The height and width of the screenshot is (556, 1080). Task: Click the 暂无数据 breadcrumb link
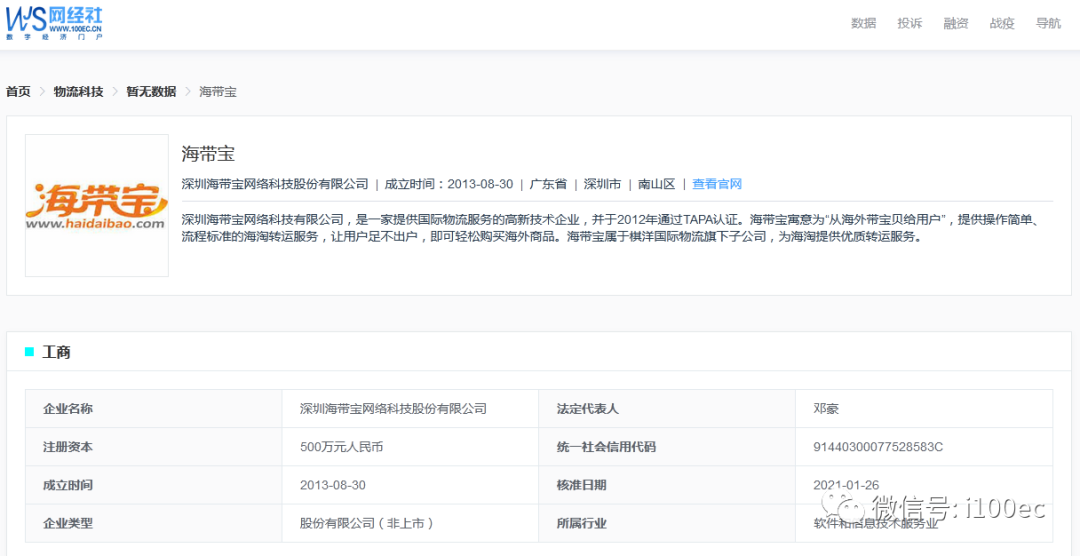tap(151, 91)
